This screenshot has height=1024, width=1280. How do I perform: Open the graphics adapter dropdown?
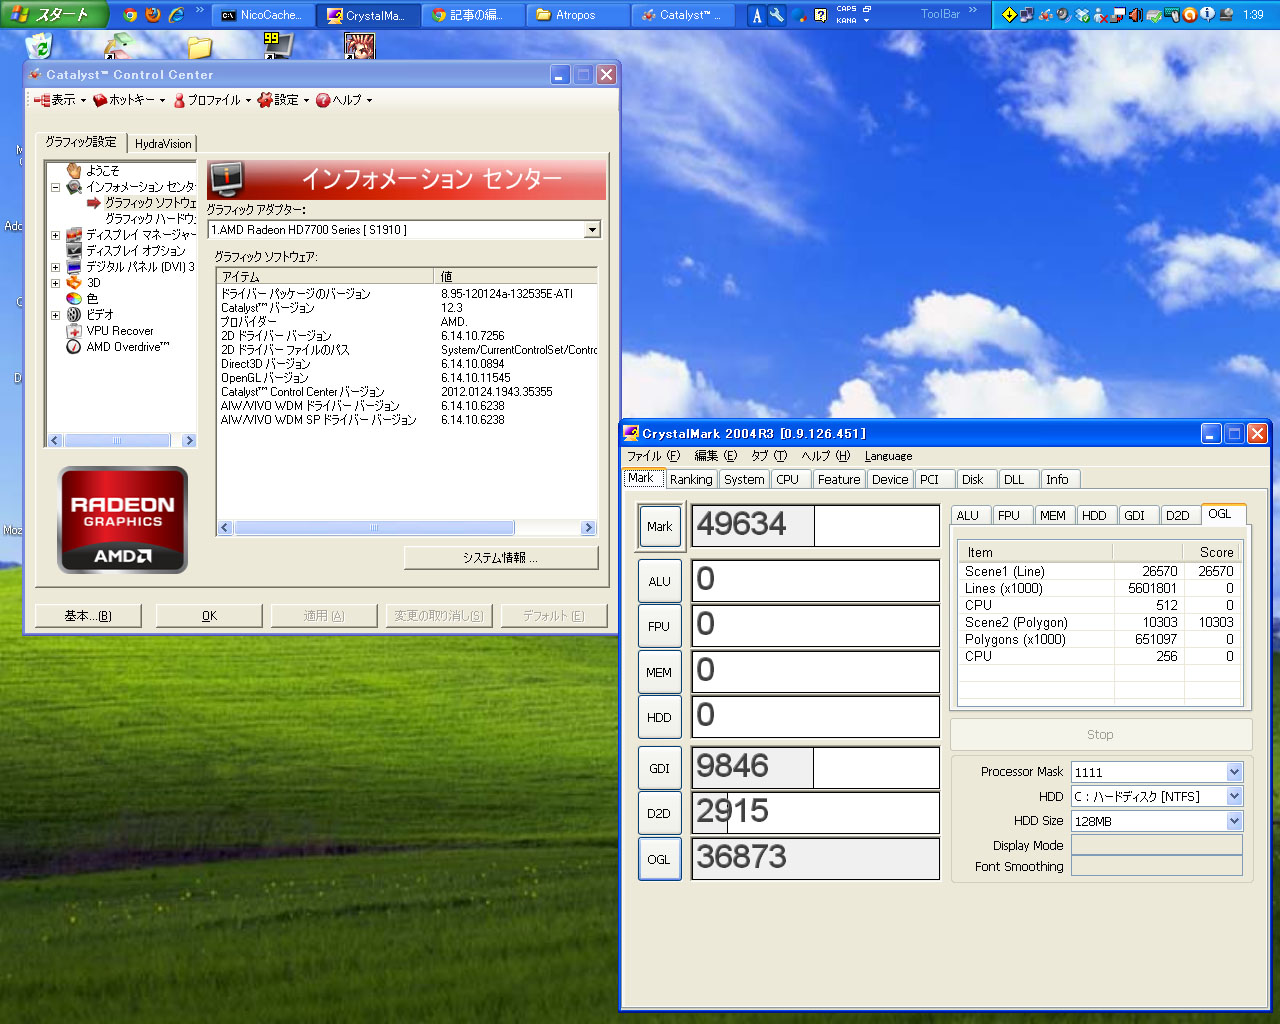tap(592, 230)
